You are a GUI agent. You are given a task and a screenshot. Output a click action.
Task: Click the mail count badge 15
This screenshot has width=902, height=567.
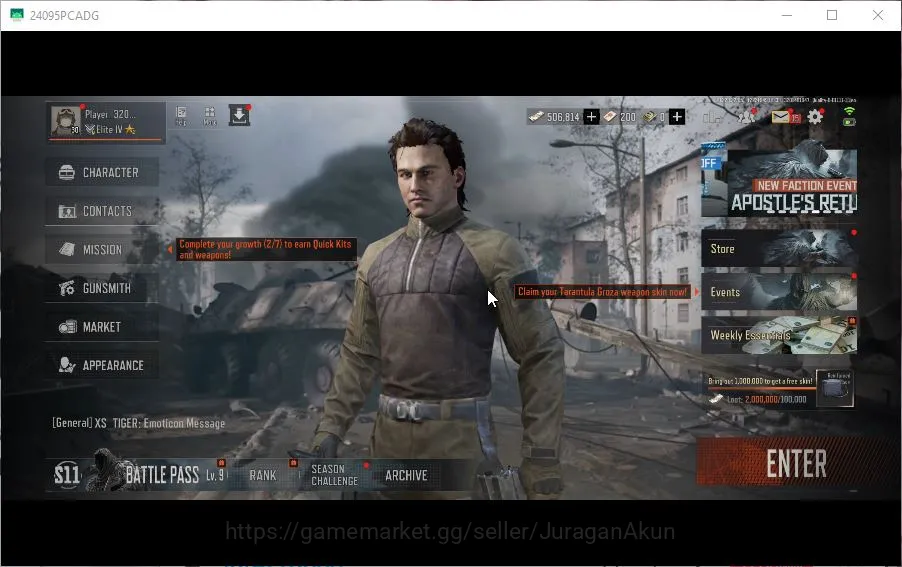coord(795,118)
